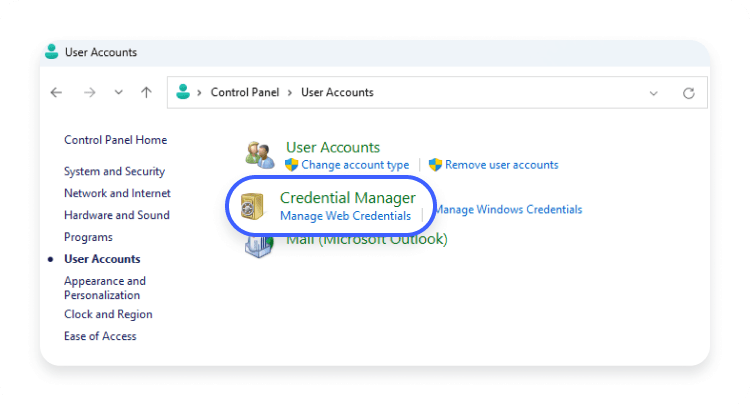Click shield icon beside Remove user accounts
750x406 pixels.
click(x=435, y=165)
